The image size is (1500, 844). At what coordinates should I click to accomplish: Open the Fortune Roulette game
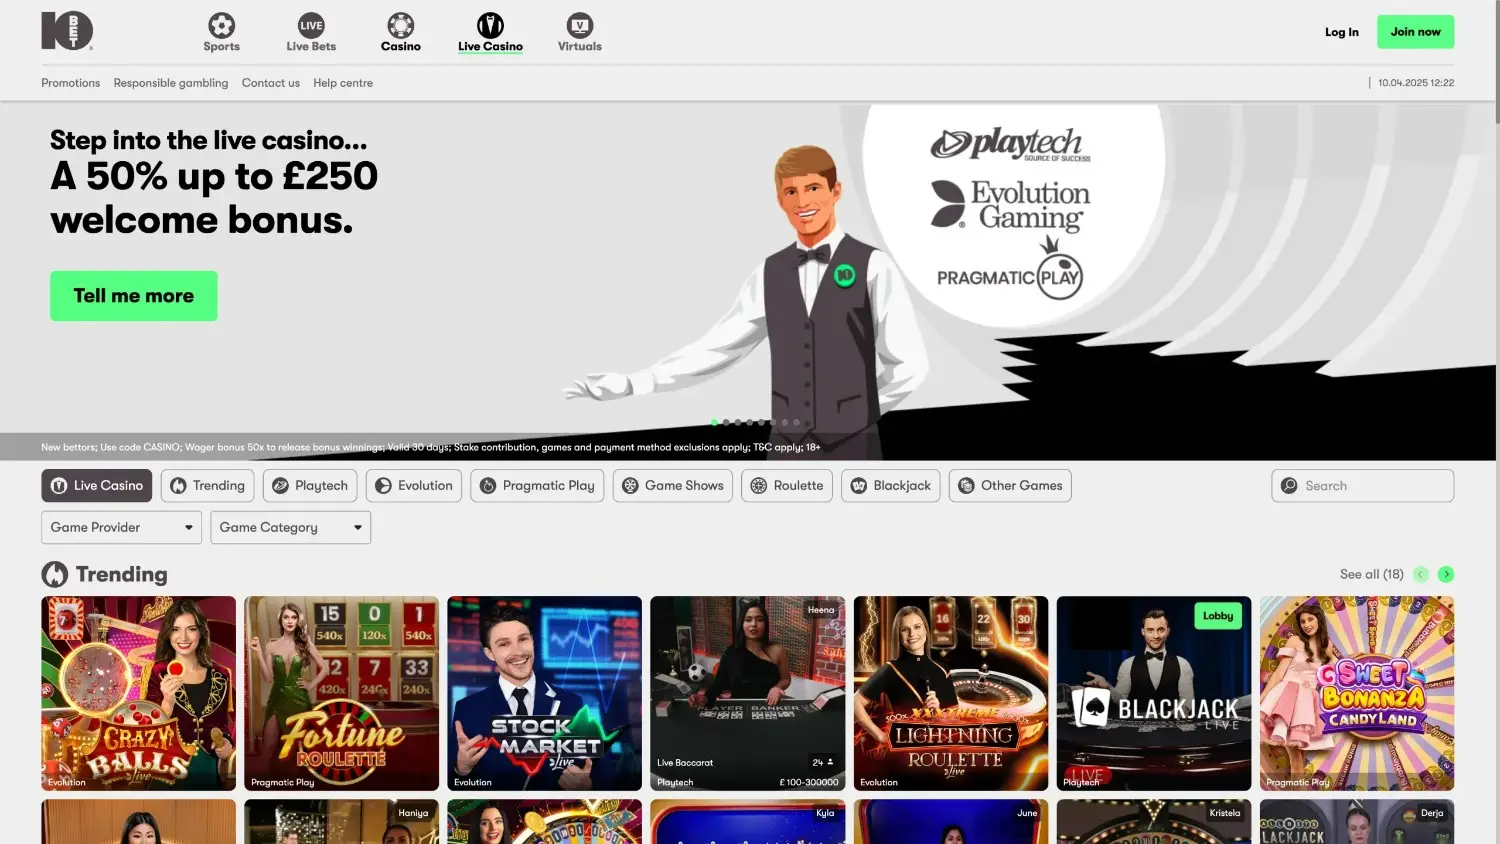[x=341, y=694]
